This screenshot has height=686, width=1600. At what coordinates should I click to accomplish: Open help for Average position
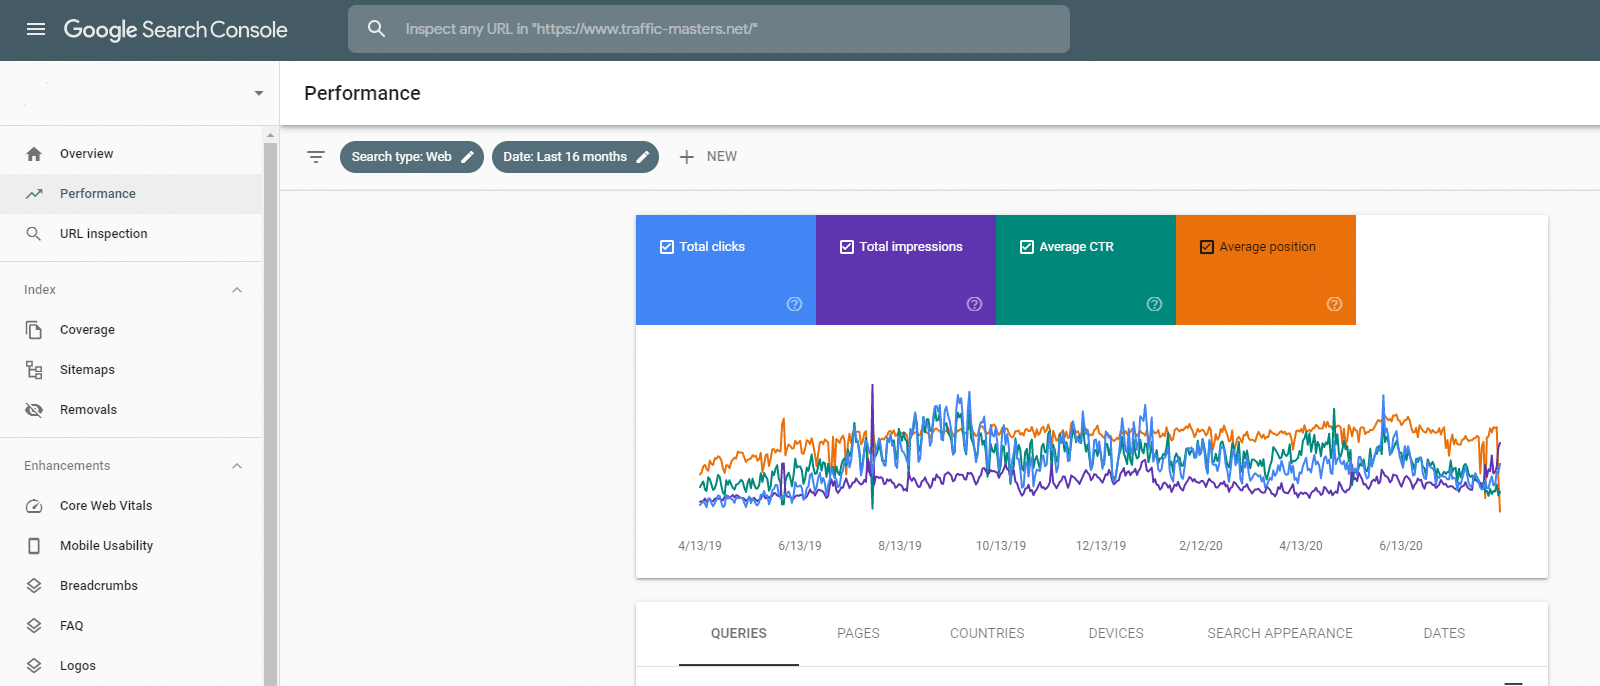1334,304
